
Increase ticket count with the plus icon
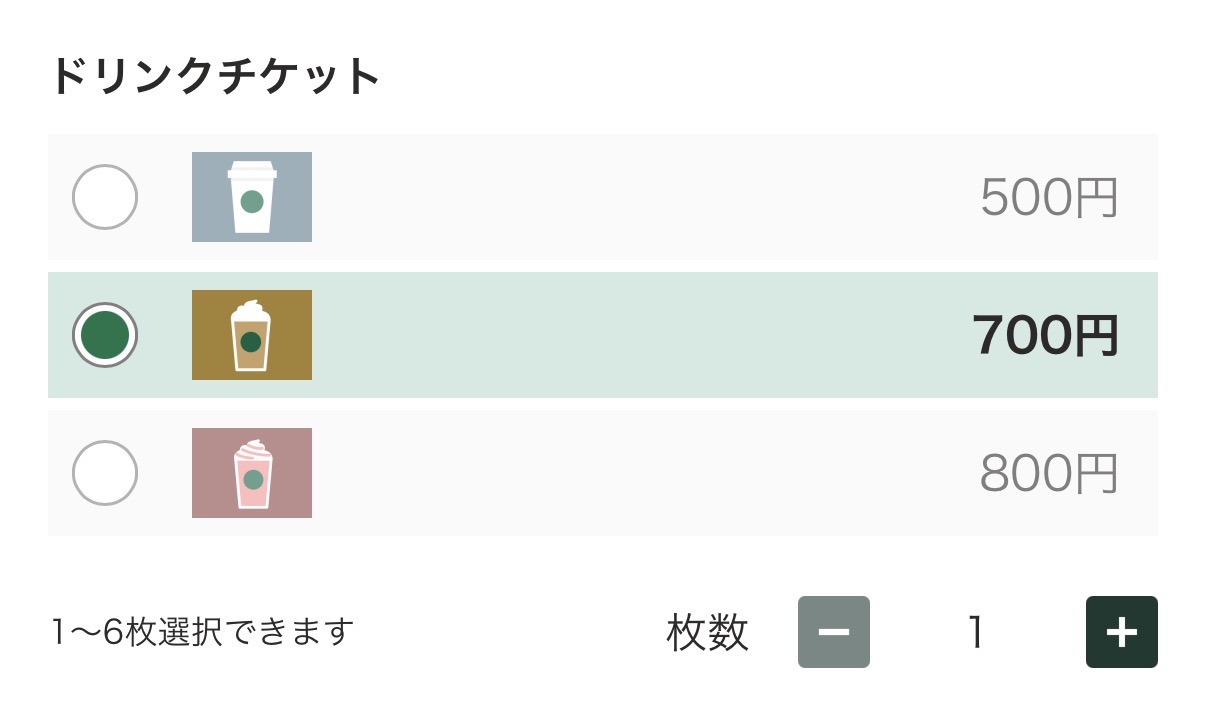[1122, 632]
